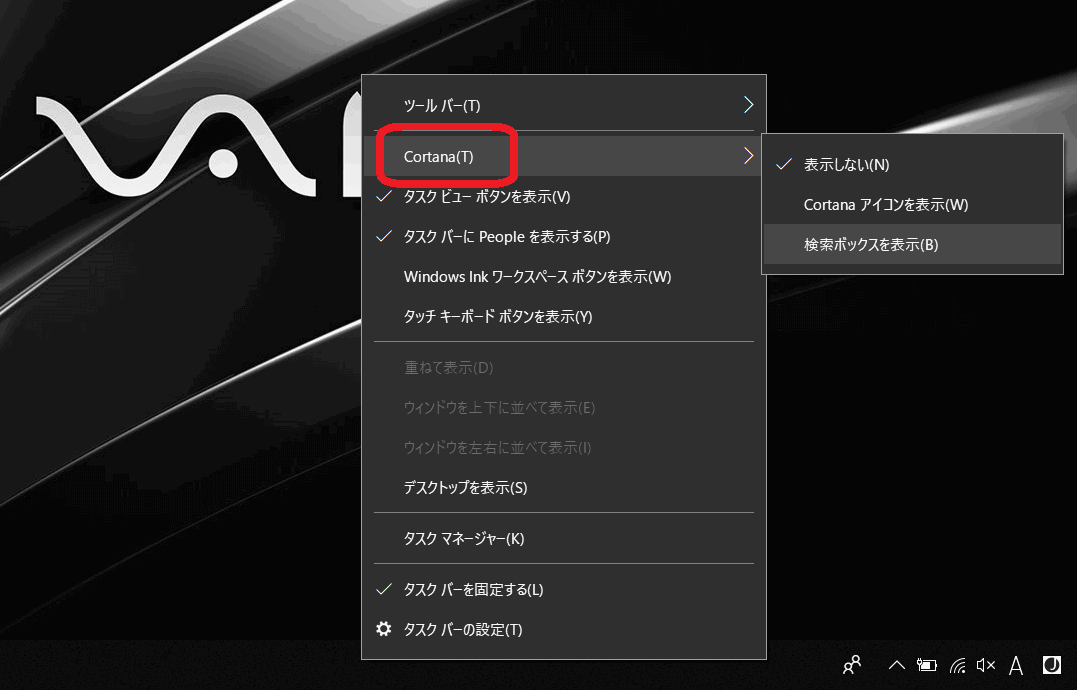
Task: Open the People icon in the taskbar
Action: coord(852,665)
